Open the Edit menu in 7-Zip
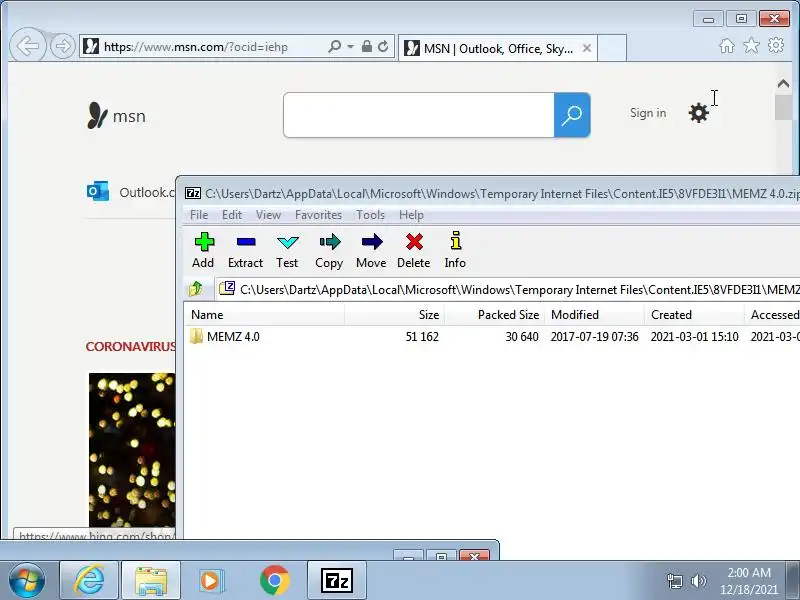 [x=232, y=215]
